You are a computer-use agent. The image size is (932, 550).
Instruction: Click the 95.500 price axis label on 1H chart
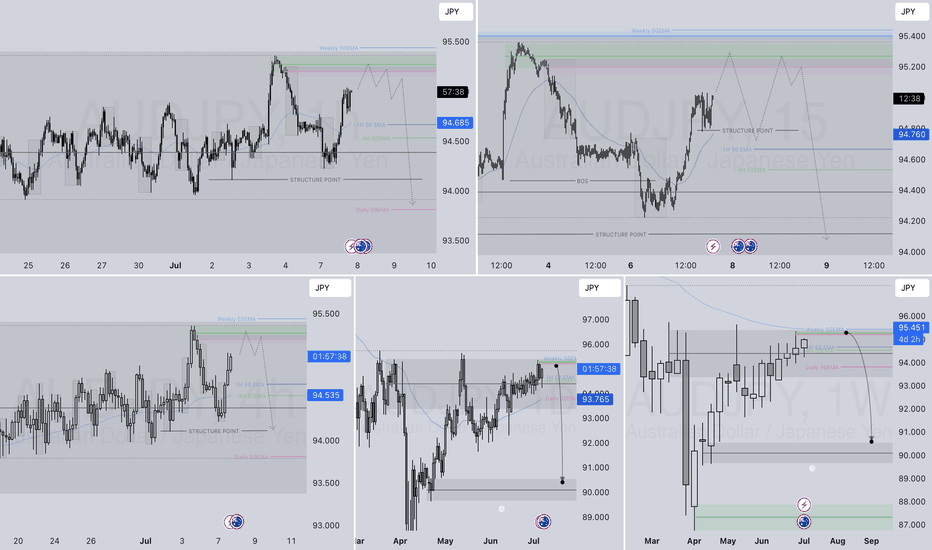(x=455, y=42)
